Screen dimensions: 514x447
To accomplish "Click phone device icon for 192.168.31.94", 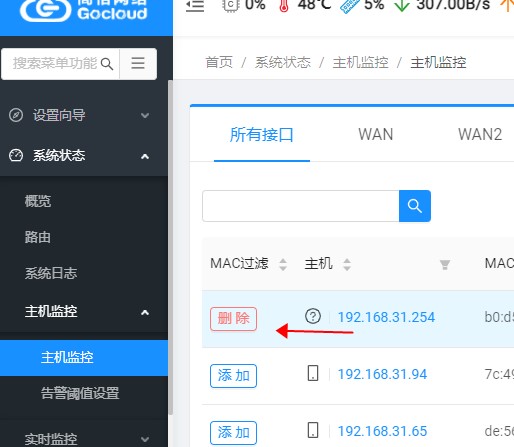I will coord(313,373).
